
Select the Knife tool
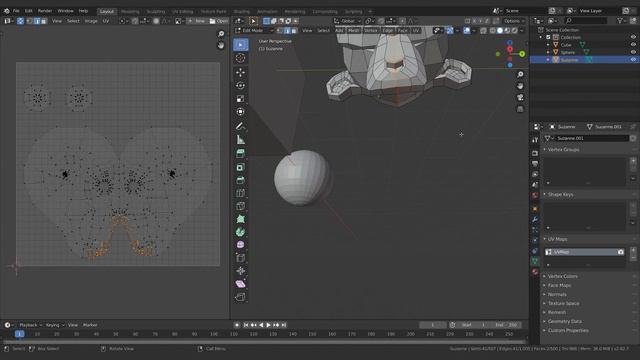240,206
